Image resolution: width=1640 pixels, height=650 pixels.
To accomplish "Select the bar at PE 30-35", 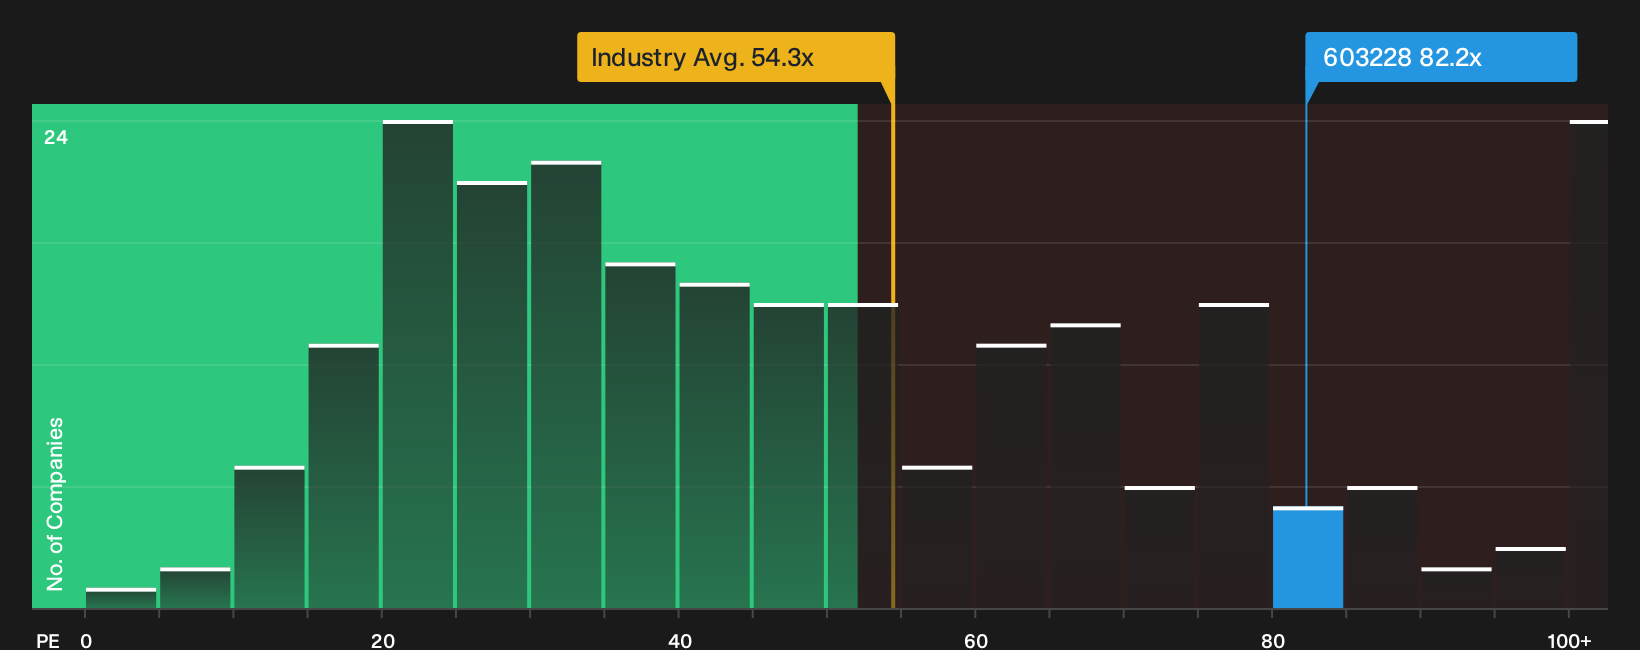I will (566, 385).
